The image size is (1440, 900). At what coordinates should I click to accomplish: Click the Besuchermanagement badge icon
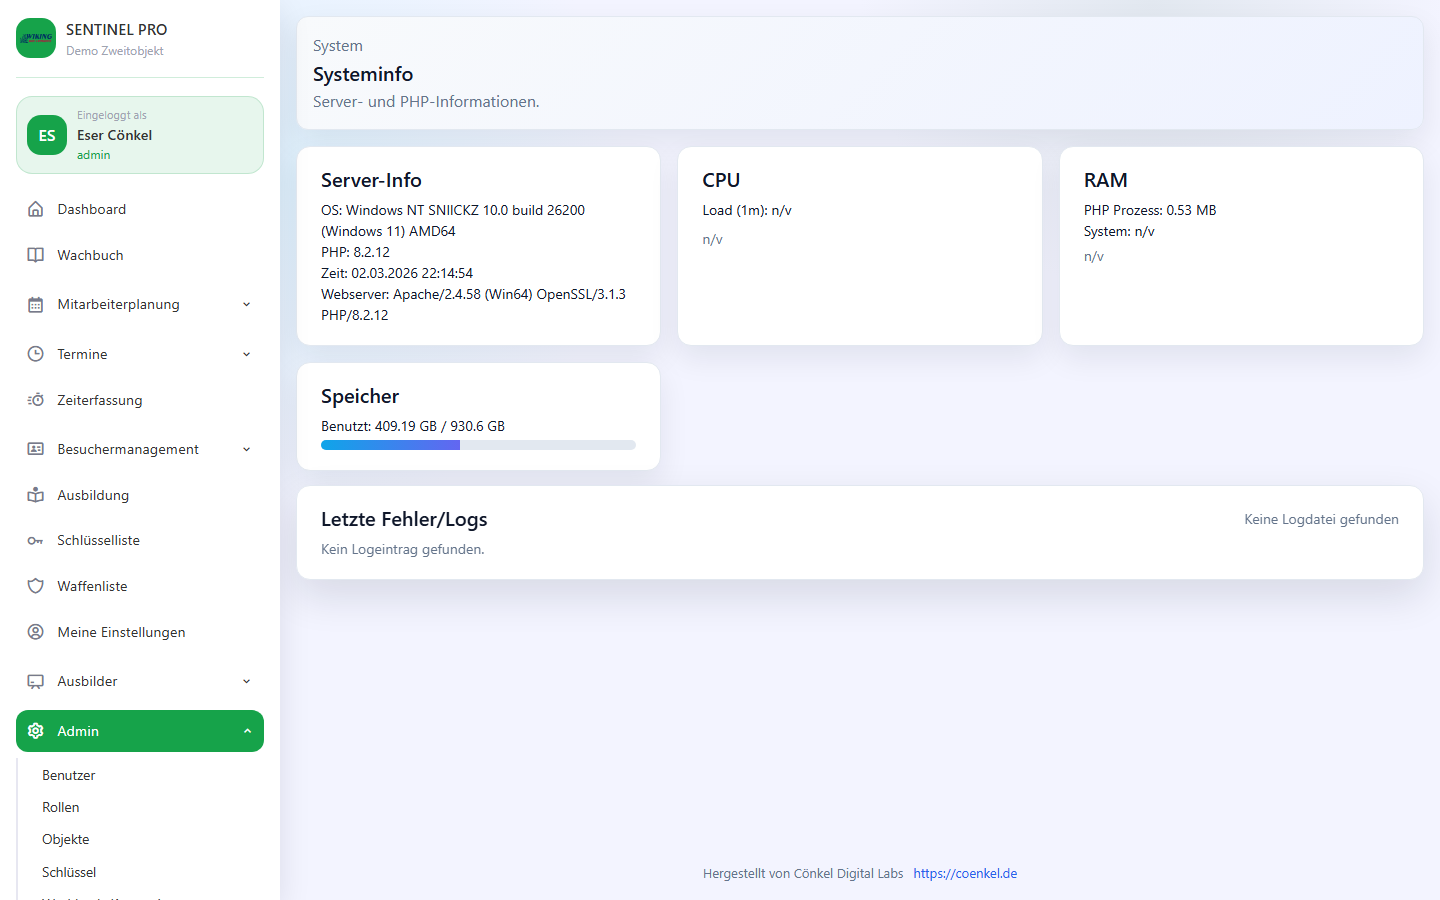click(x=35, y=449)
